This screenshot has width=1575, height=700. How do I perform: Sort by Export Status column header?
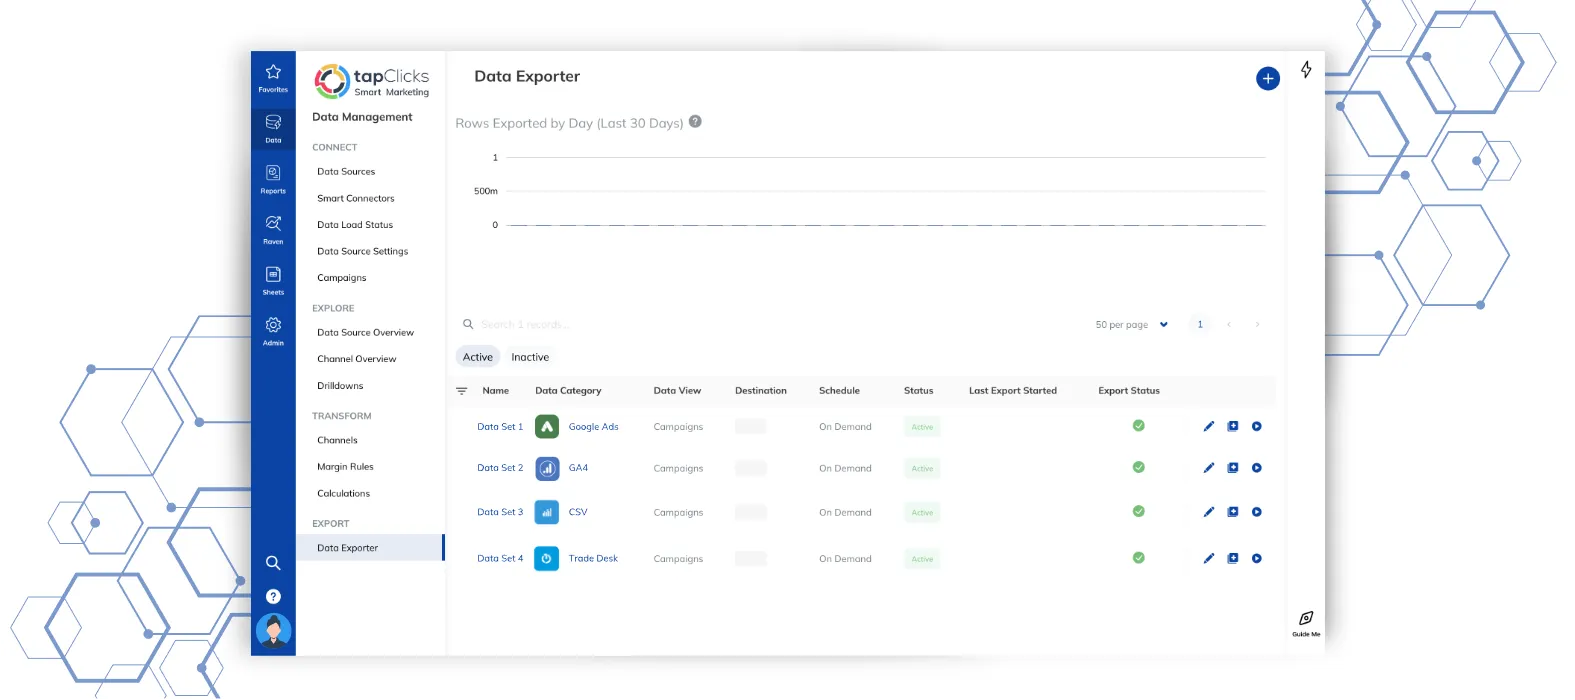[1129, 391]
